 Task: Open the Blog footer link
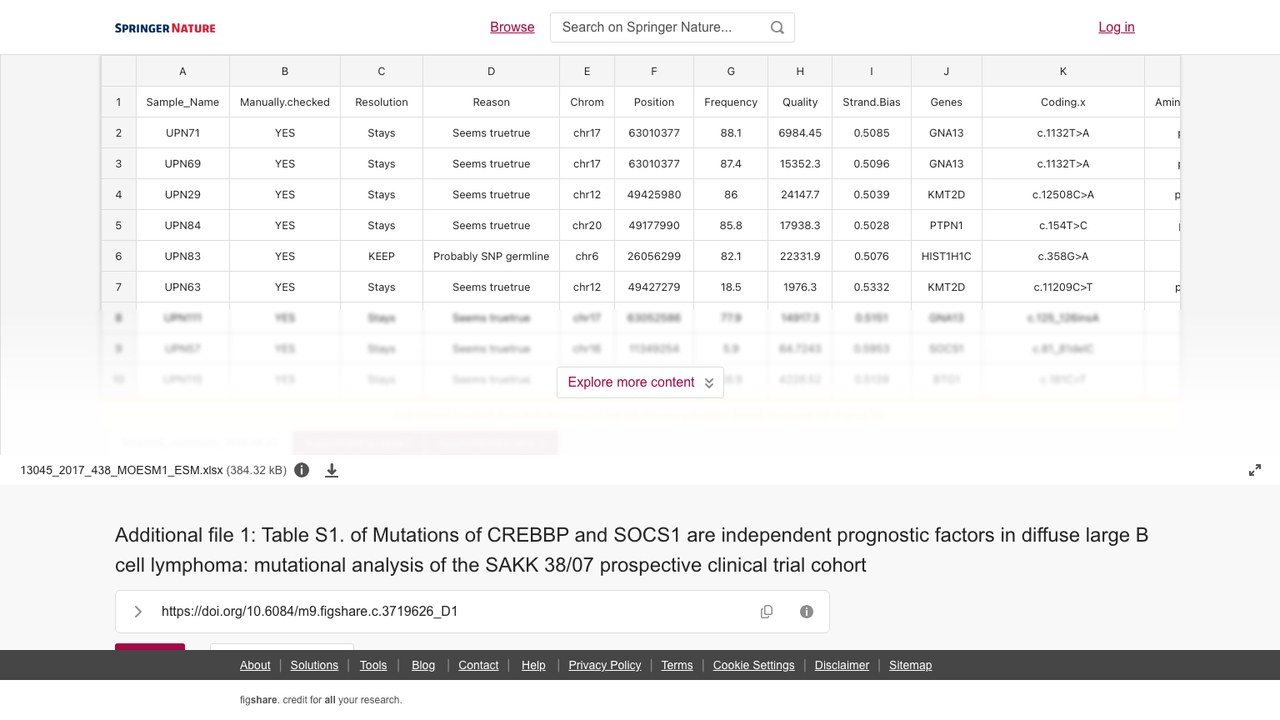click(423, 665)
